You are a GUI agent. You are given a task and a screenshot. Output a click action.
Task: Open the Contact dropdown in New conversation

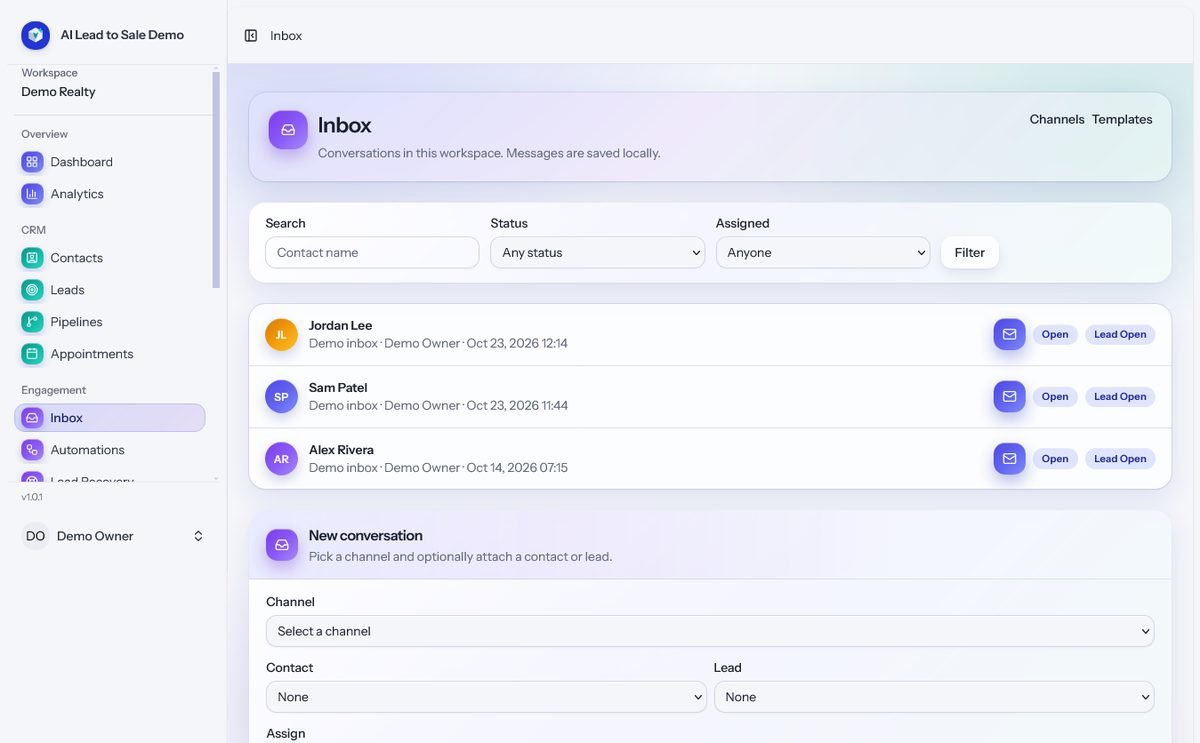click(x=486, y=697)
